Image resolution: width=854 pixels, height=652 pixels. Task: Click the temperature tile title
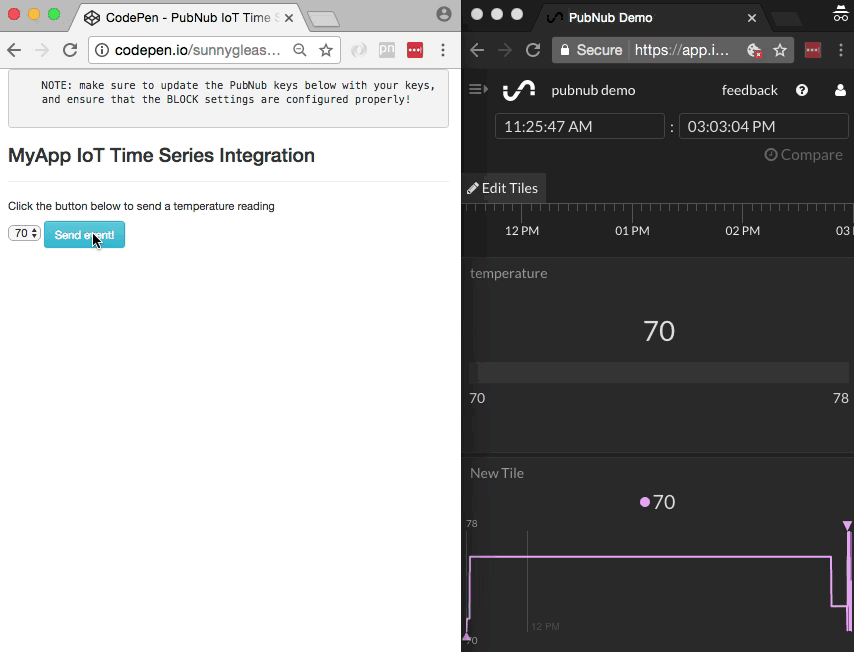(509, 273)
